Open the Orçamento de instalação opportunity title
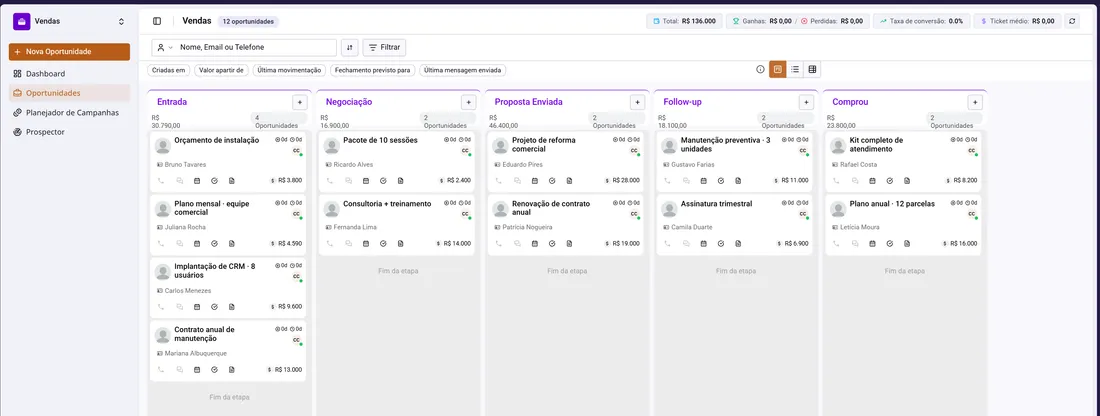Screen dimensions: 1100x416 tap(217, 140)
